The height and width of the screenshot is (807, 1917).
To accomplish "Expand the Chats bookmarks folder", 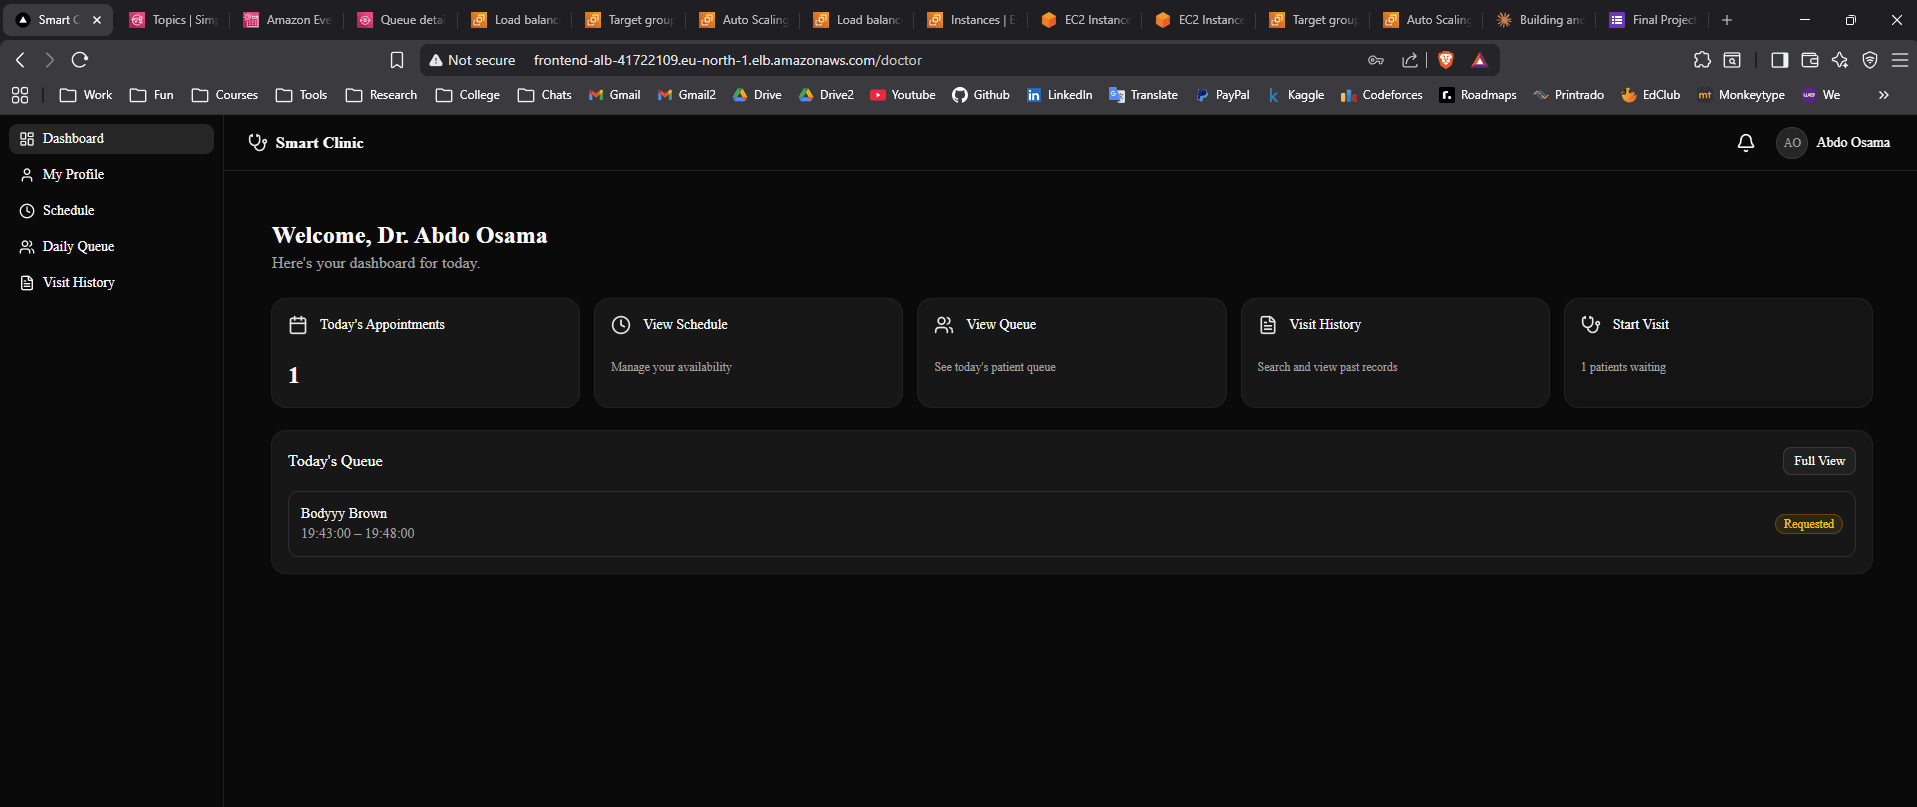I will (x=545, y=95).
